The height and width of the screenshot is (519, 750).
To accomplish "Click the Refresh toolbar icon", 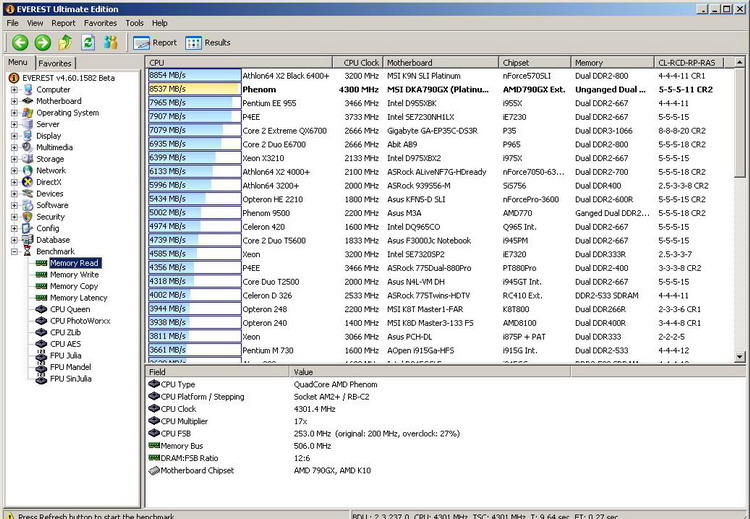I will tap(88, 43).
